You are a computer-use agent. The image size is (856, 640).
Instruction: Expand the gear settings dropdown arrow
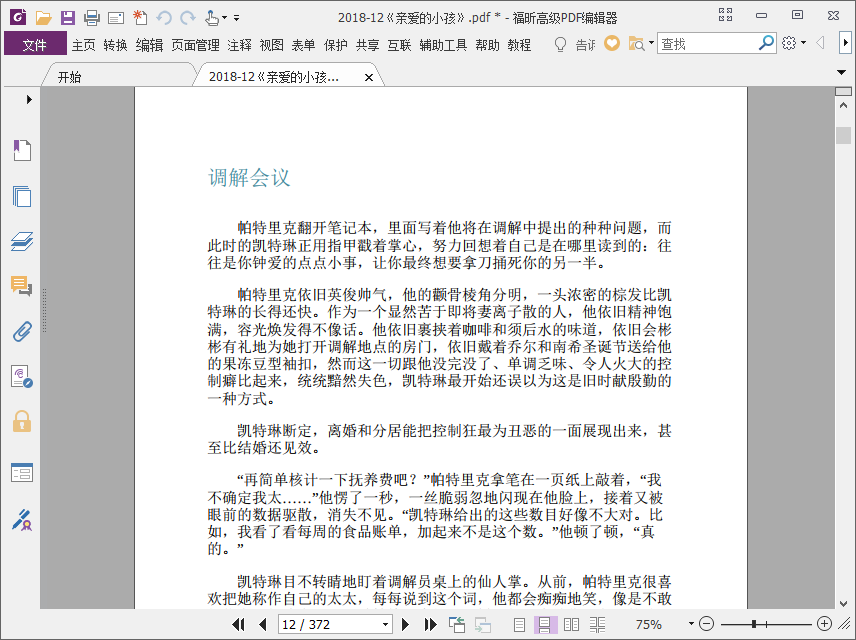(804, 43)
